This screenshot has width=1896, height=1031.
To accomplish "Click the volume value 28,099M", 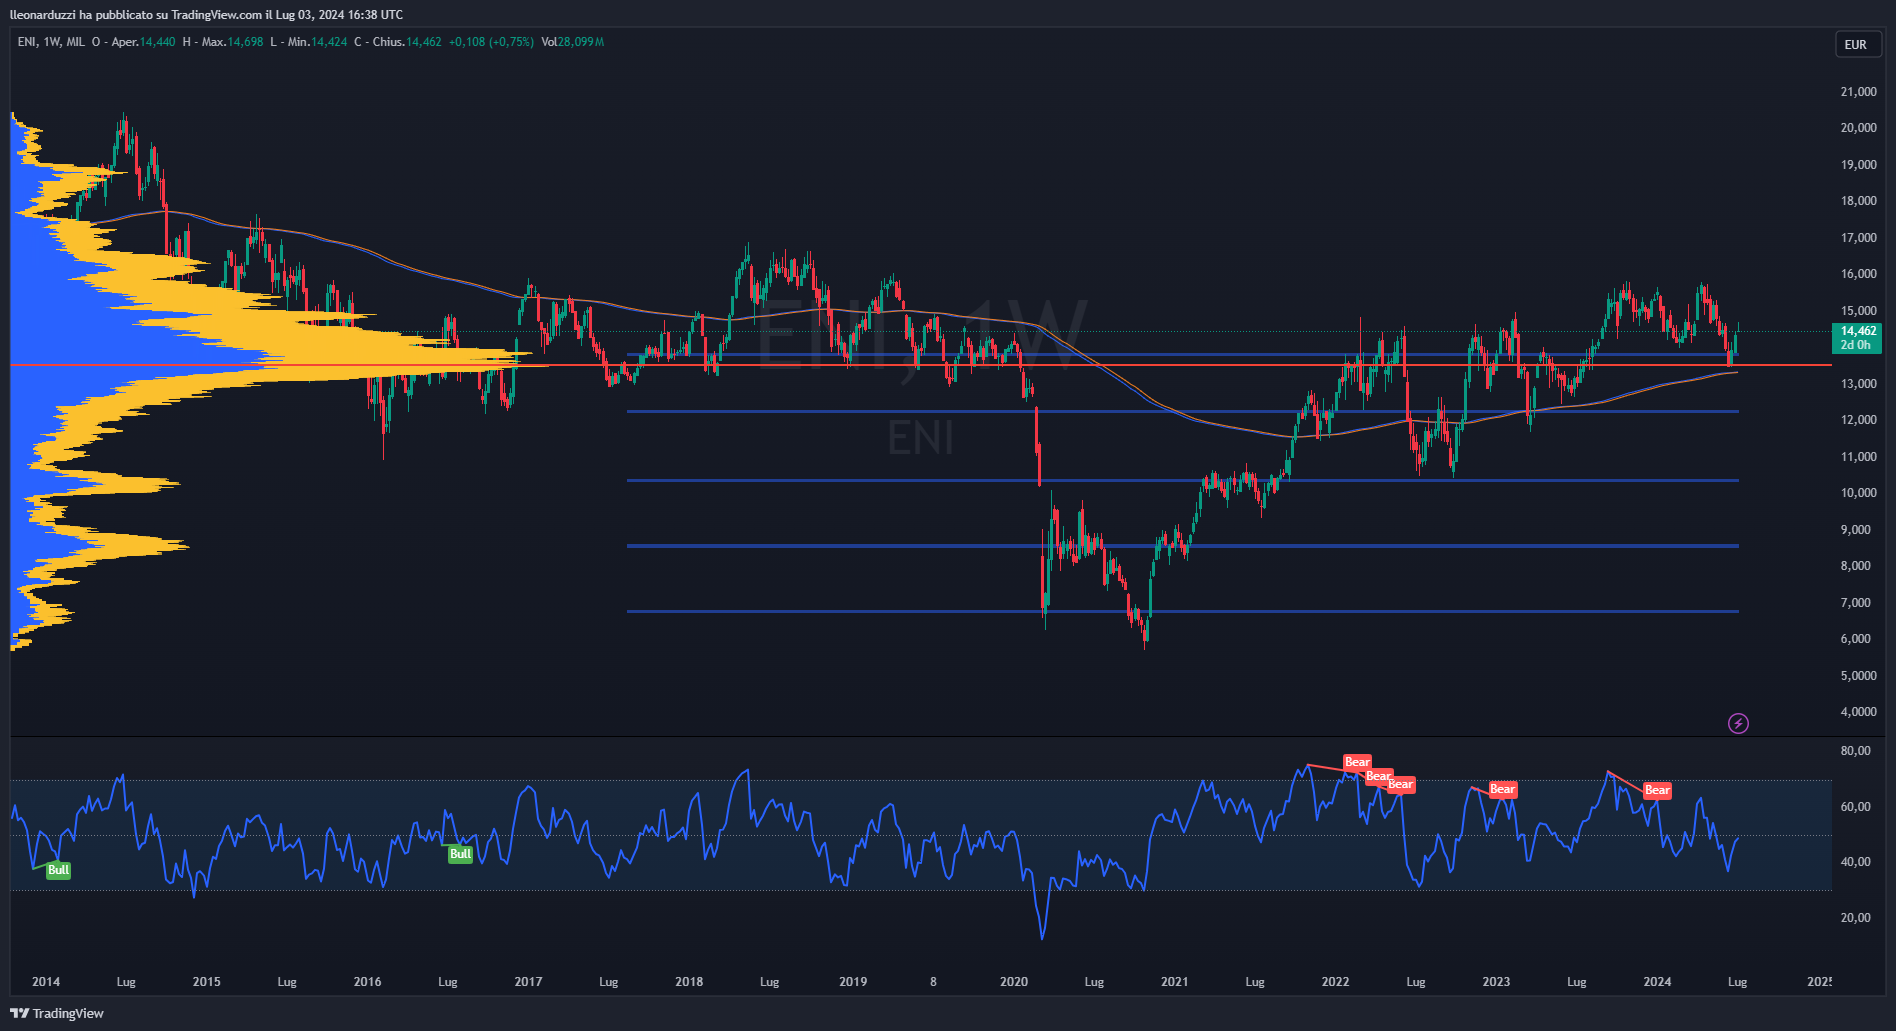I will 581,42.
